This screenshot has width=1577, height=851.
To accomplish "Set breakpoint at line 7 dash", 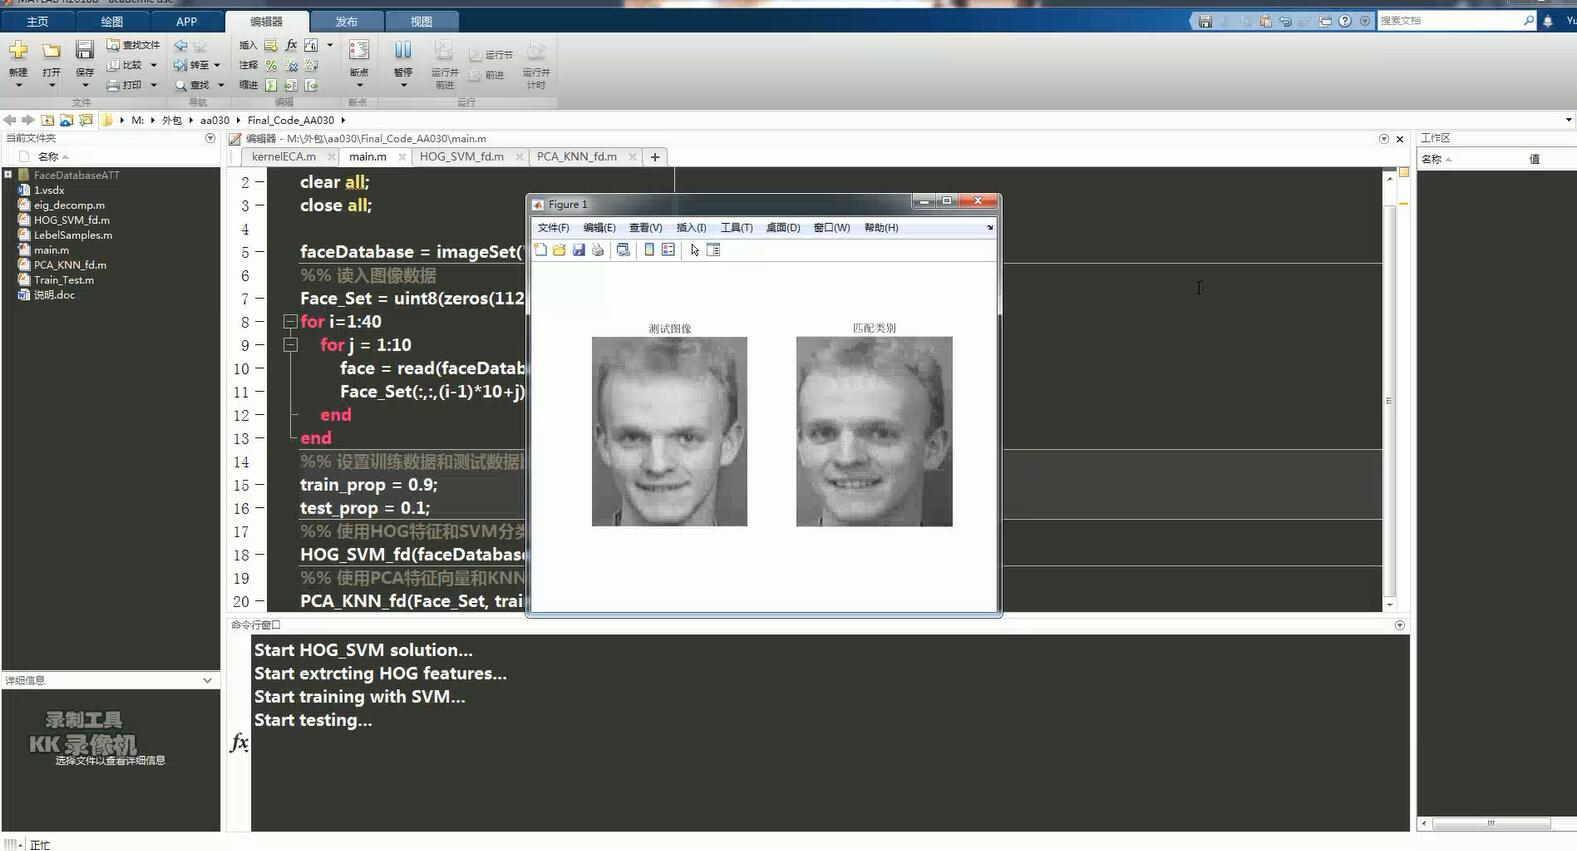I will [x=260, y=299].
